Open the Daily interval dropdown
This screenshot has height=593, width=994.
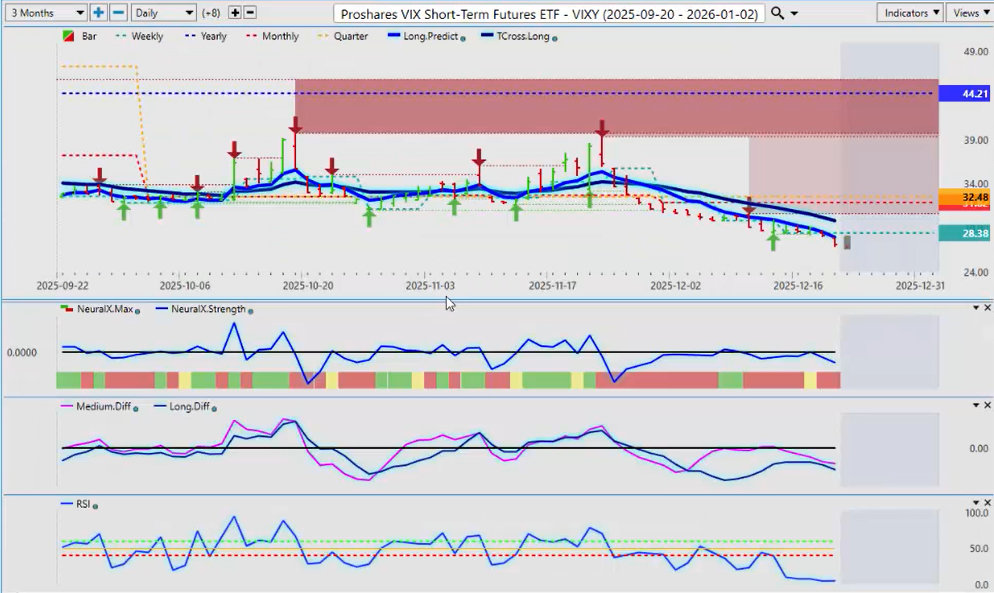coord(163,13)
